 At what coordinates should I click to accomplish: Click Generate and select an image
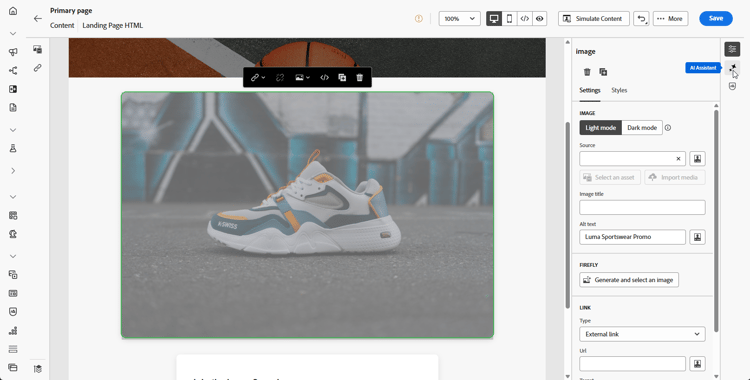[629, 280]
